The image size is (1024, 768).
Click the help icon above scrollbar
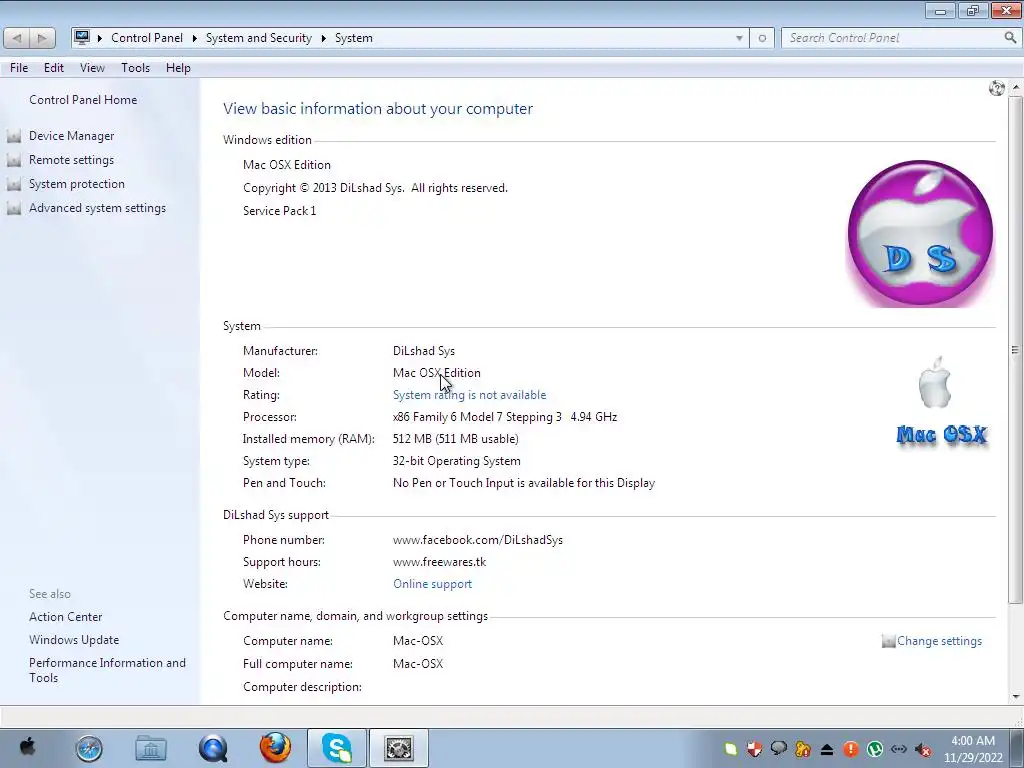(997, 88)
